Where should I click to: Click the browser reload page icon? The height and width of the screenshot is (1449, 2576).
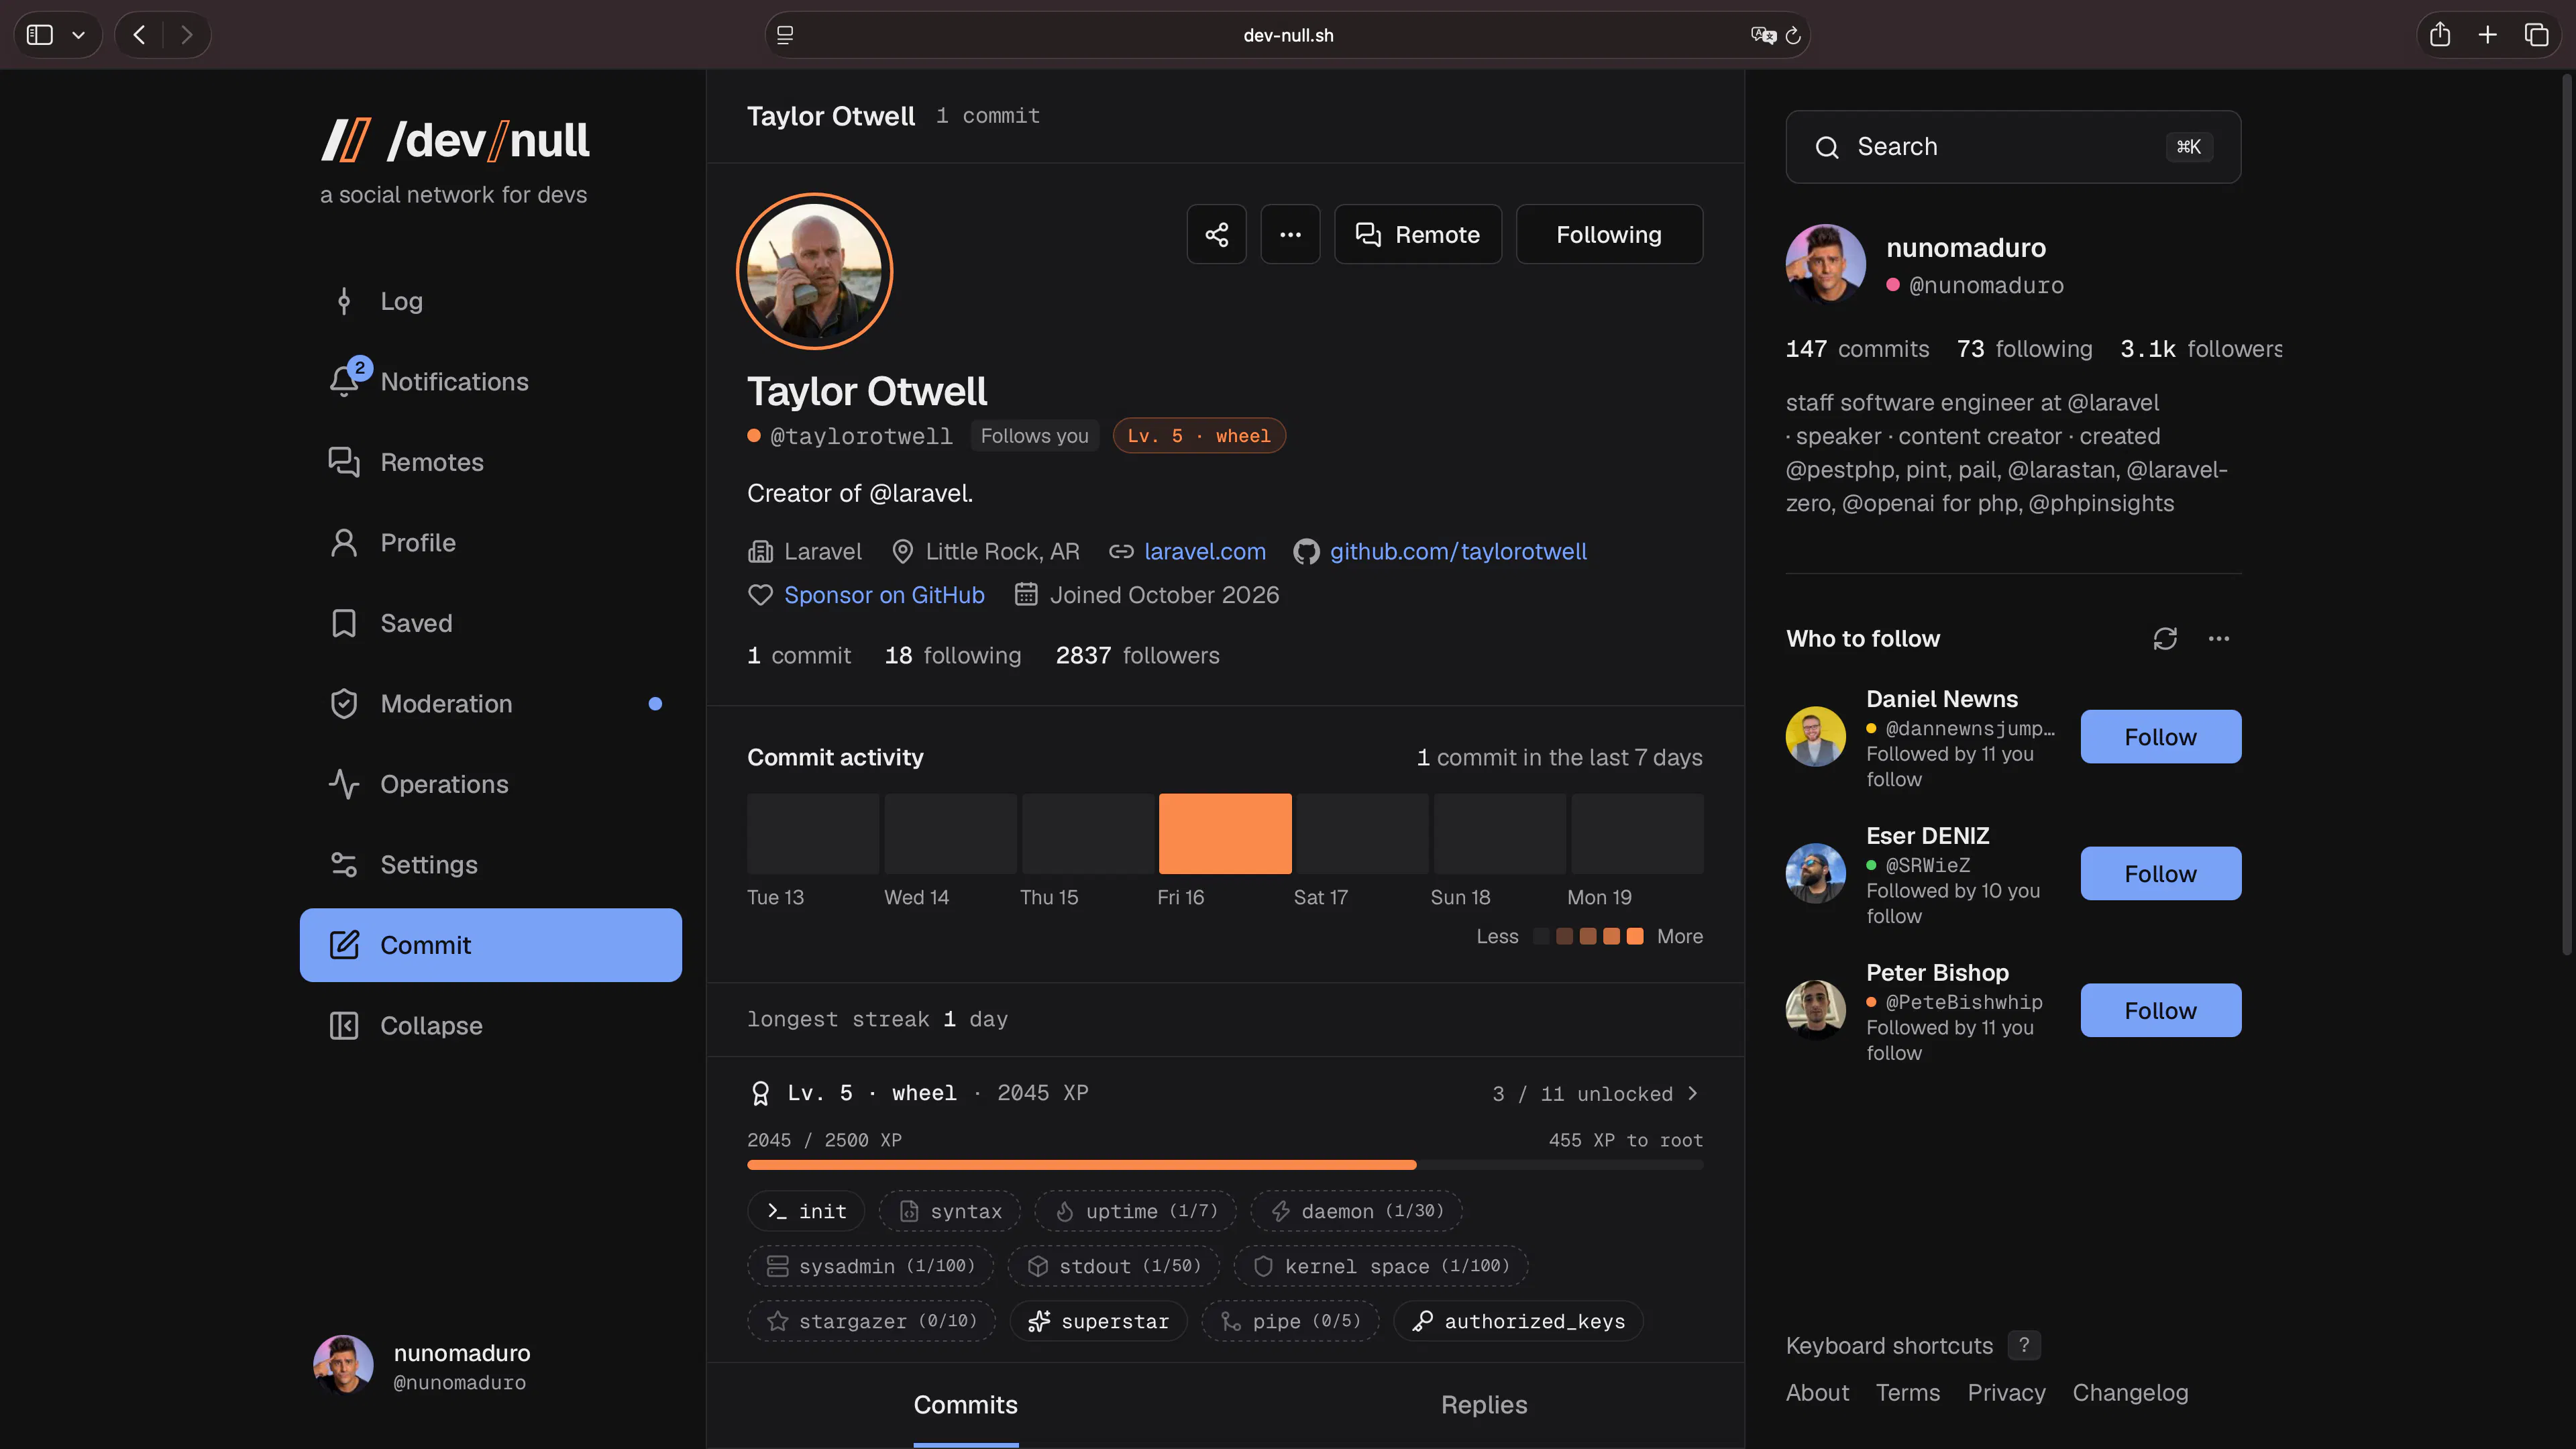coord(1793,35)
